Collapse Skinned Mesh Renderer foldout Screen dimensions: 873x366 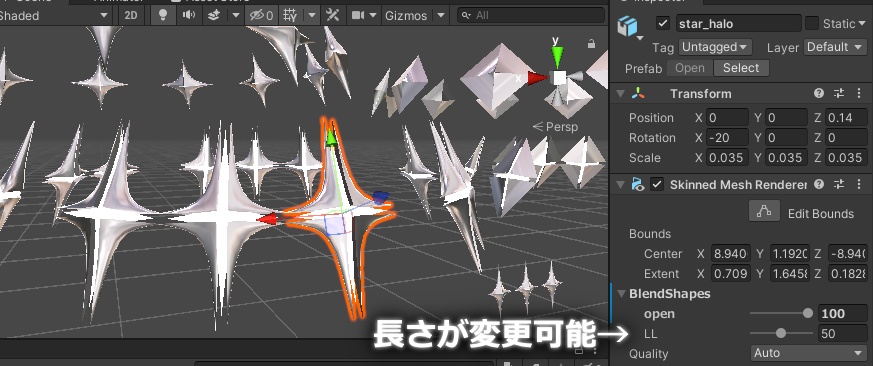tap(620, 185)
